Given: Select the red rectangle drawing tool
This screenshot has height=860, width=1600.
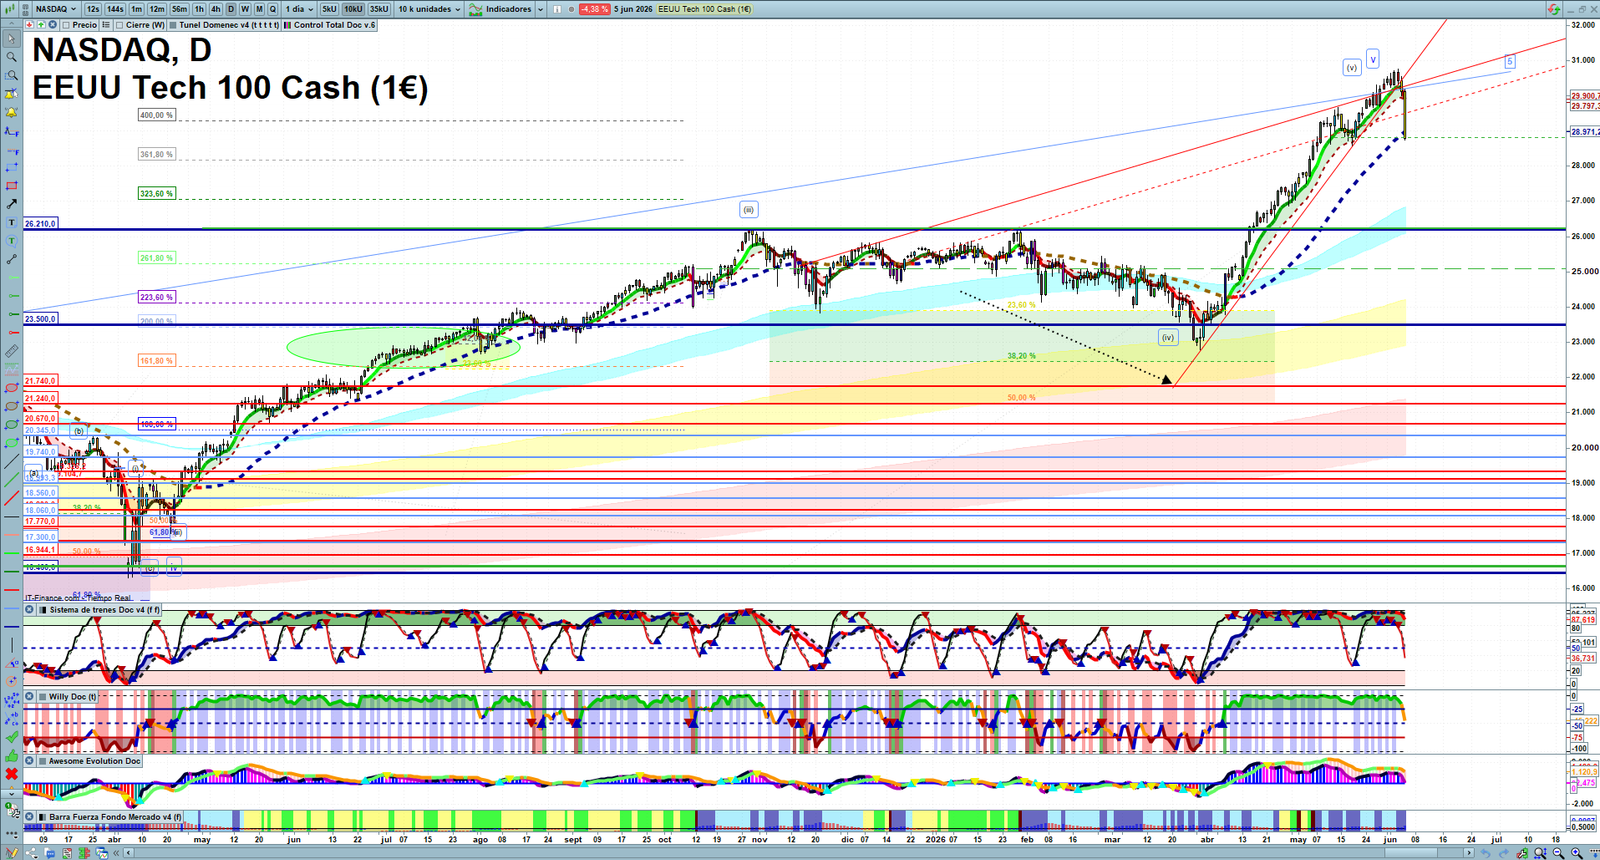Looking at the screenshot, I should tap(11, 186).
